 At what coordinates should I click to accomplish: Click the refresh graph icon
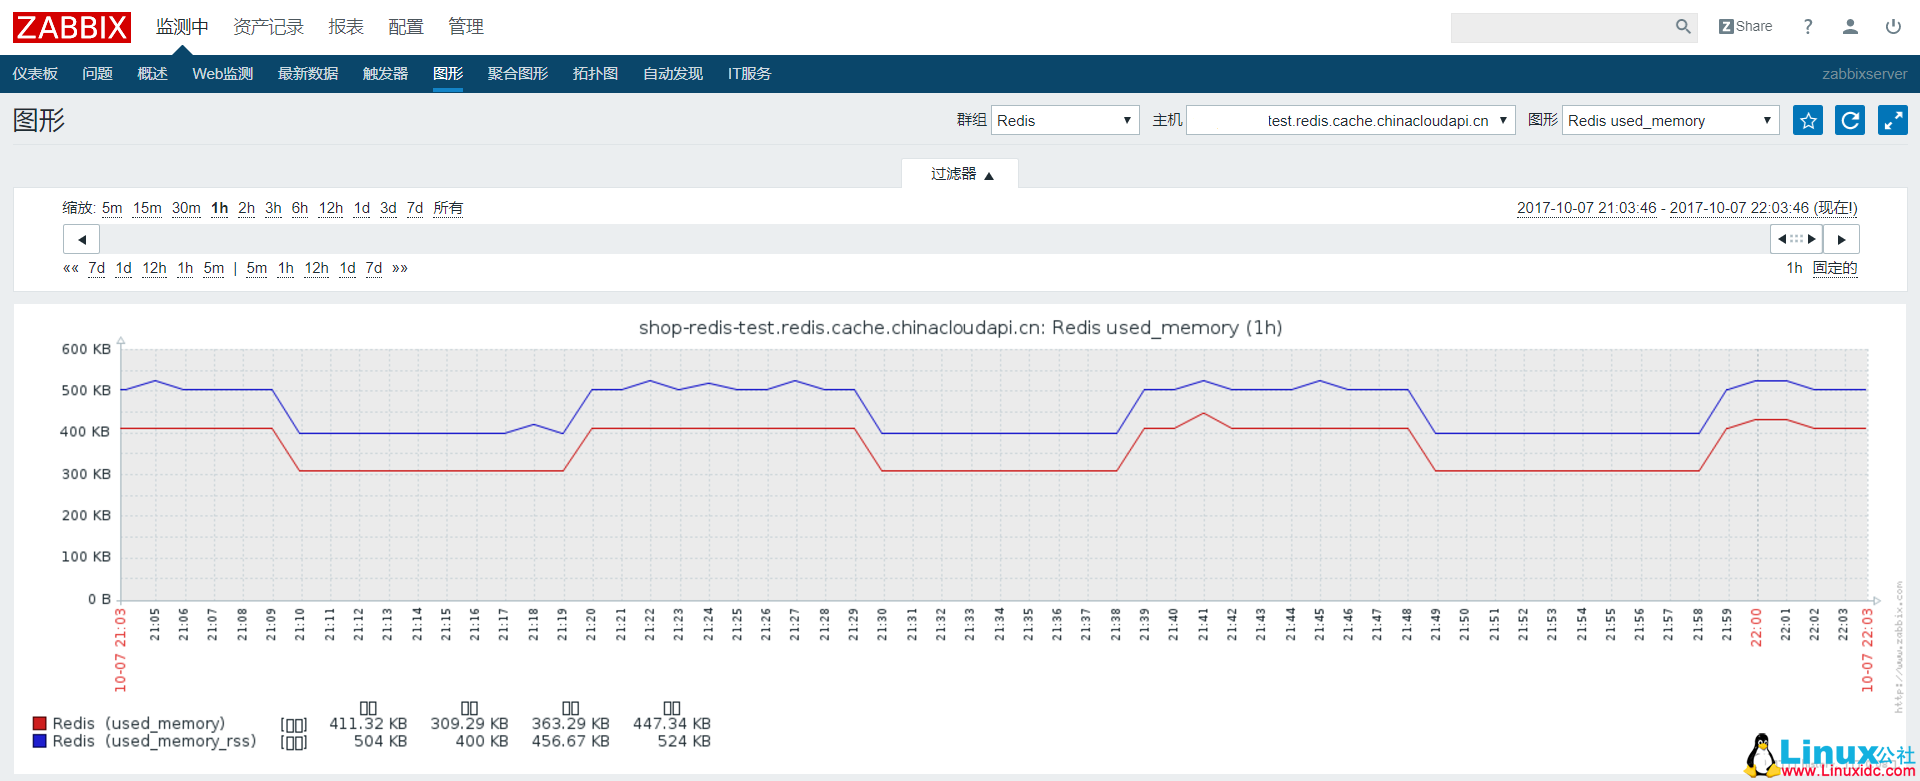pos(1850,121)
